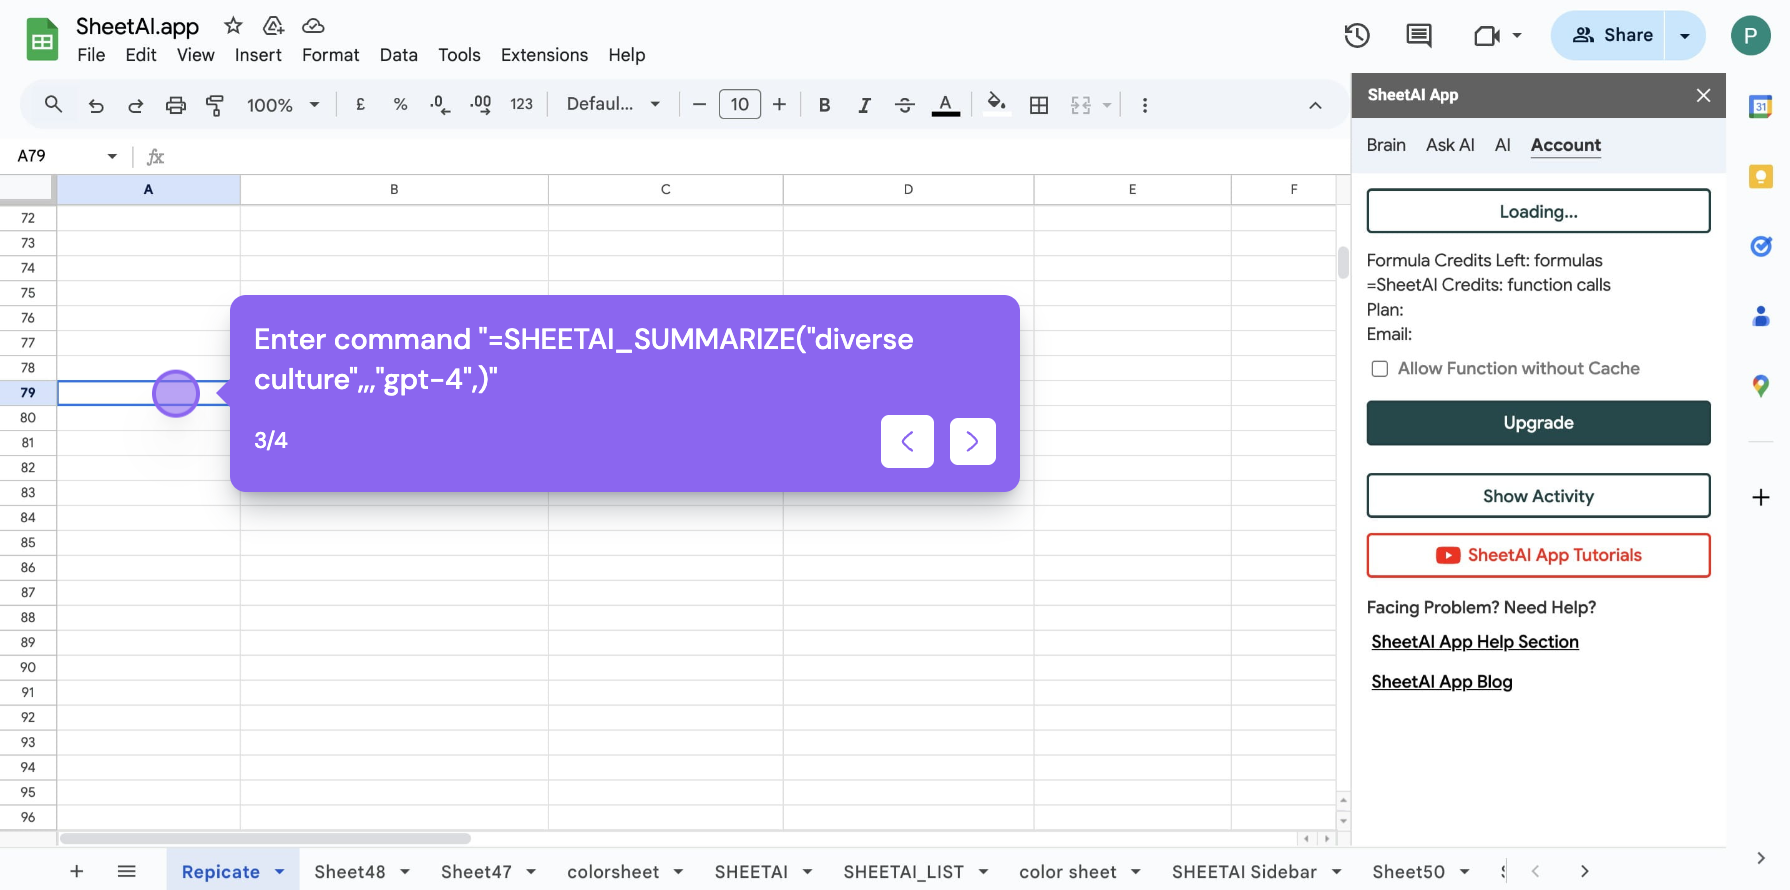Open the all sheets list icon
This screenshot has width=1790, height=890.
(126, 871)
